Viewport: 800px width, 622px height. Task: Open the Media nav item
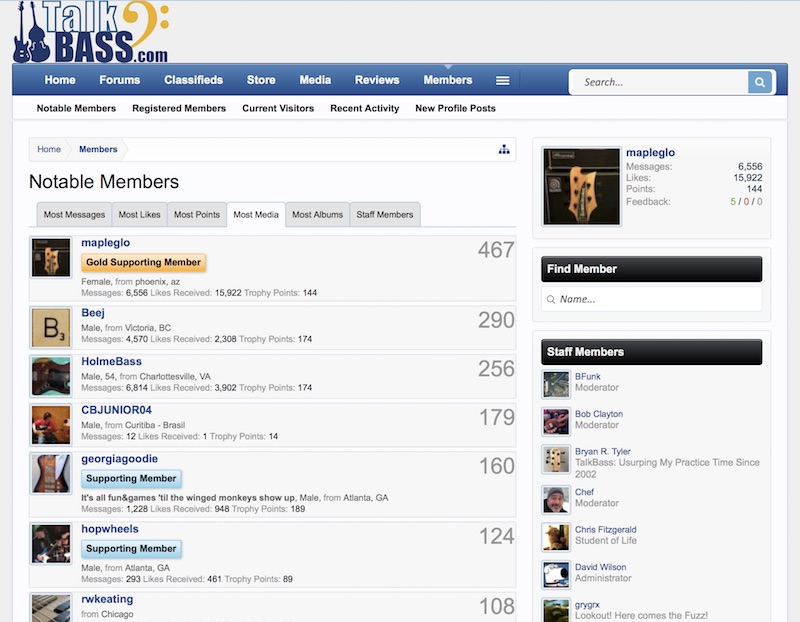coord(315,80)
